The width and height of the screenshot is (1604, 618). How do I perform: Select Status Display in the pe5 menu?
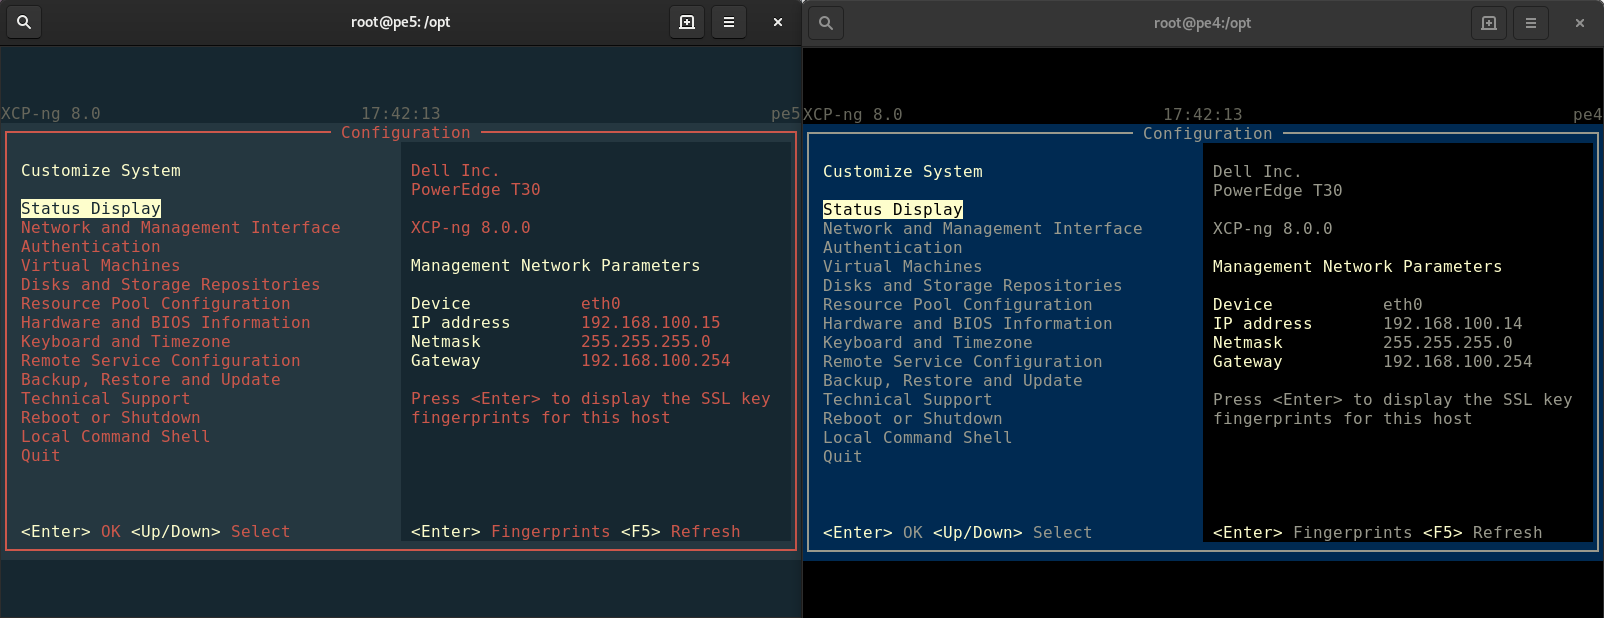91,208
